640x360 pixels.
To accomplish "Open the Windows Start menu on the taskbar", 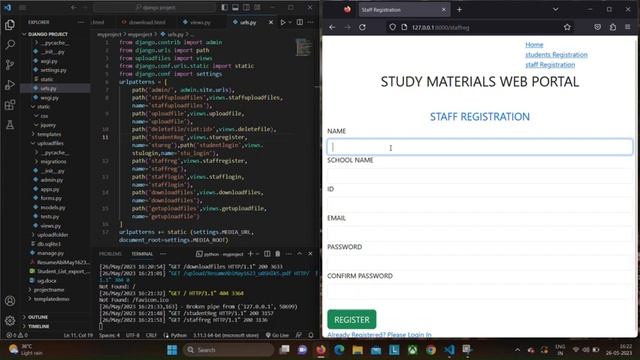I will pos(172,350).
